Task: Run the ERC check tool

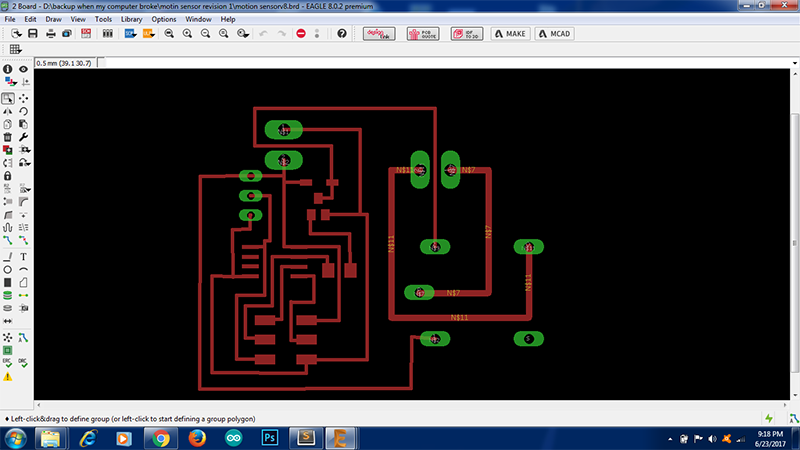Action: tap(8, 363)
